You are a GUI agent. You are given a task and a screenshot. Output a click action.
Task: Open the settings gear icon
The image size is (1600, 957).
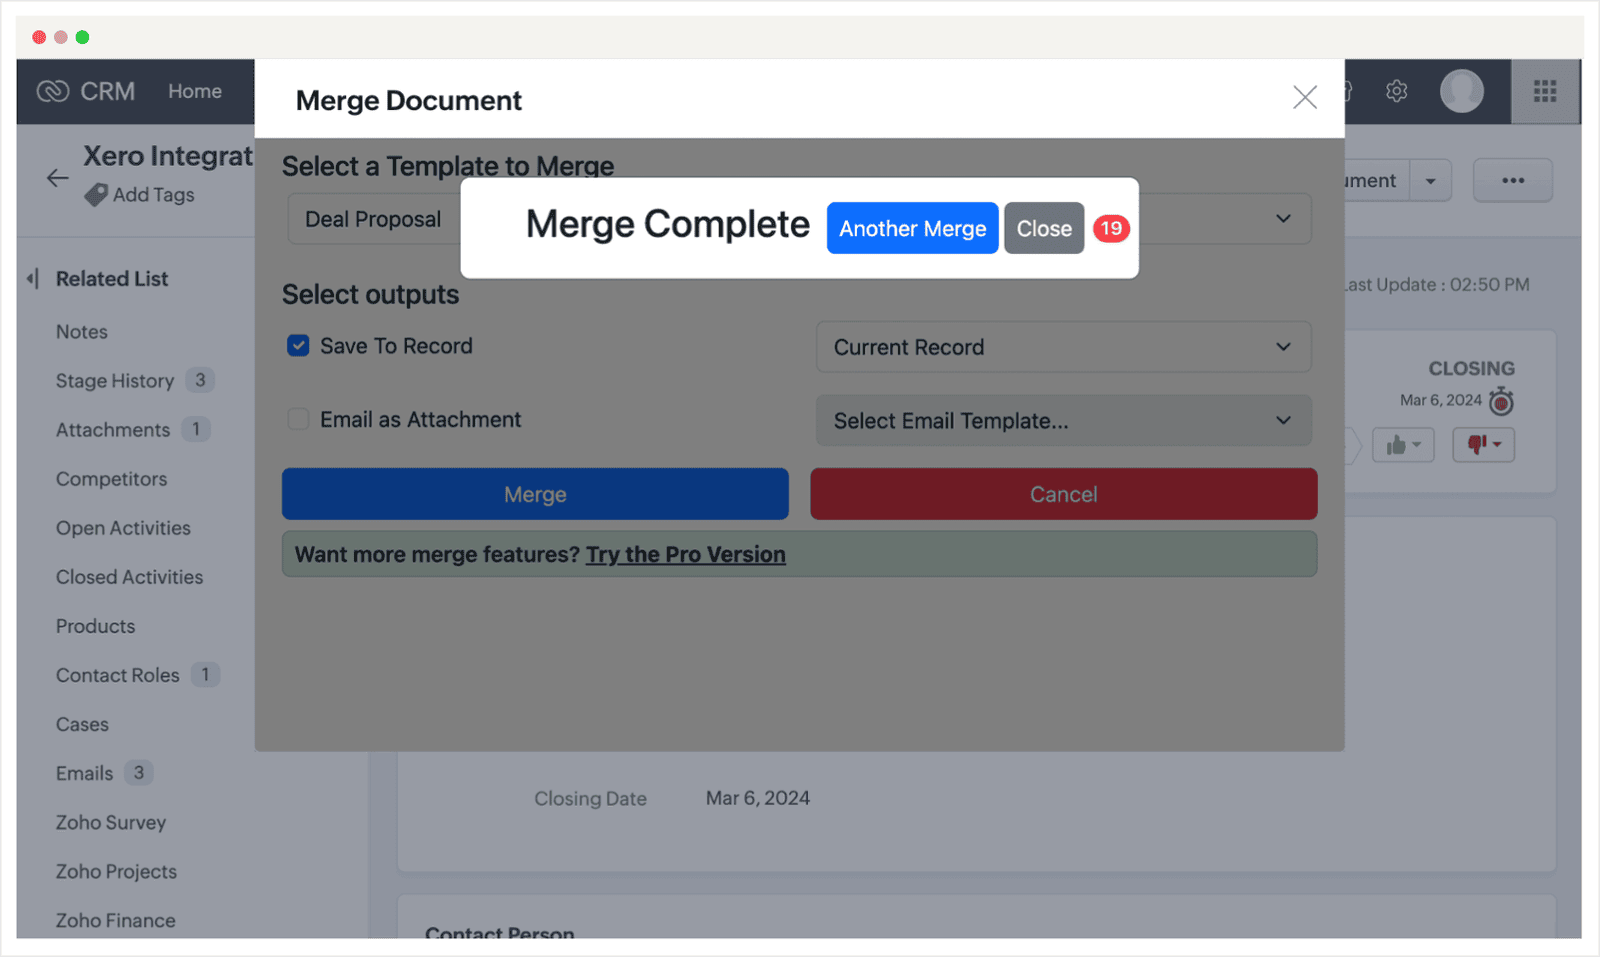coord(1397,91)
